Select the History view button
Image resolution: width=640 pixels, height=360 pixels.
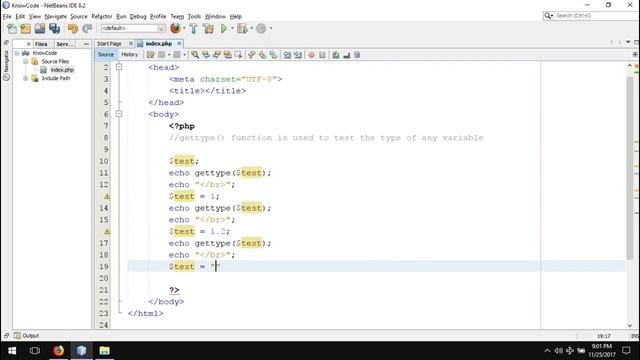pyautogui.click(x=129, y=55)
